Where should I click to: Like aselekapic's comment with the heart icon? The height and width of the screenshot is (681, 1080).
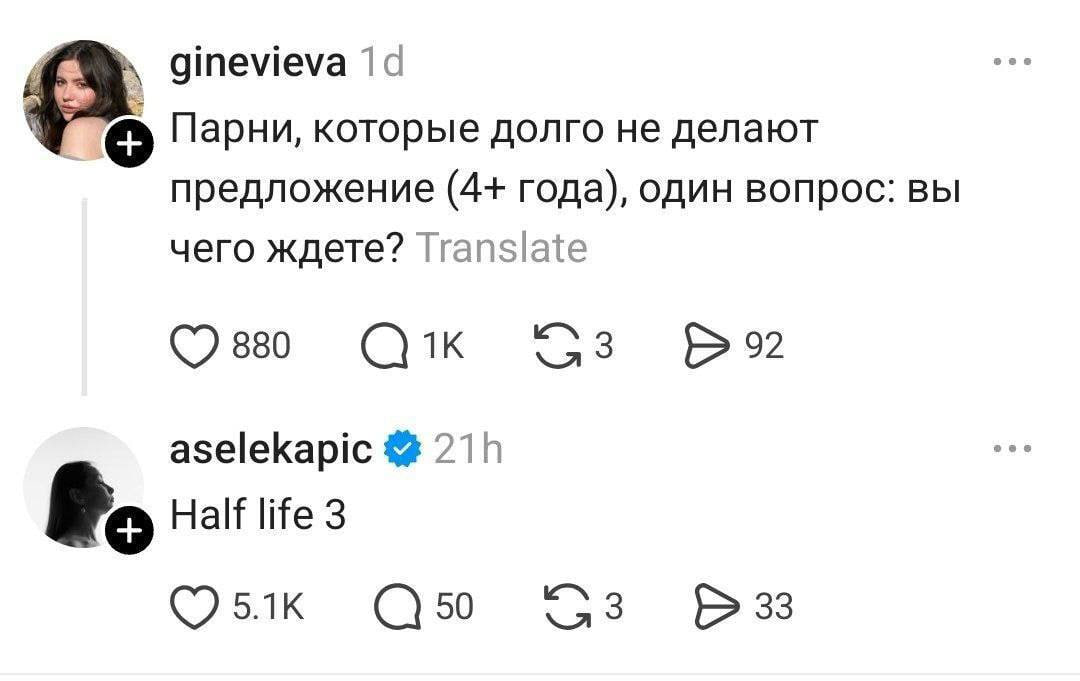(x=194, y=605)
